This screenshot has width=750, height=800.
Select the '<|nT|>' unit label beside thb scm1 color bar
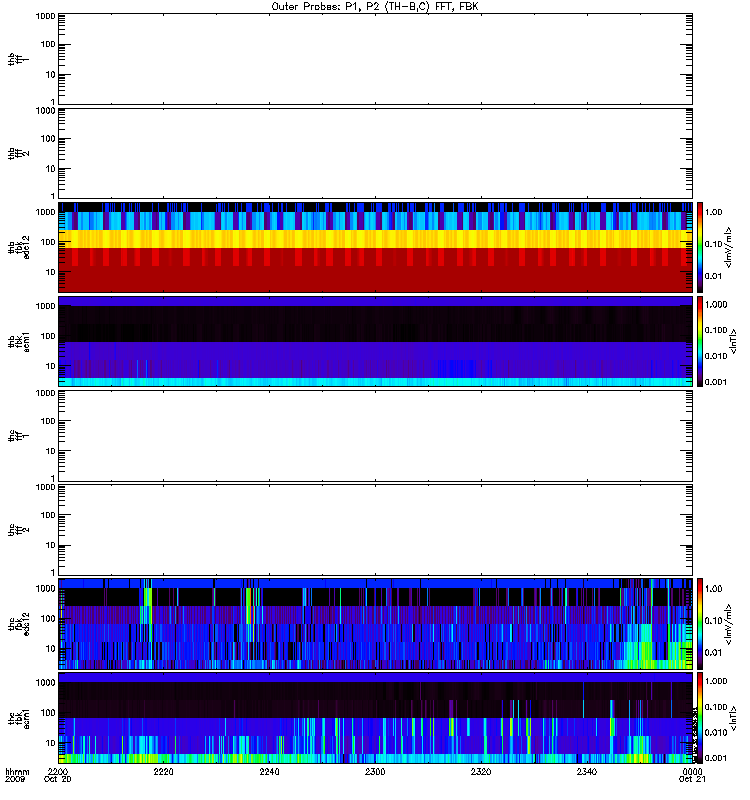point(734,341)
